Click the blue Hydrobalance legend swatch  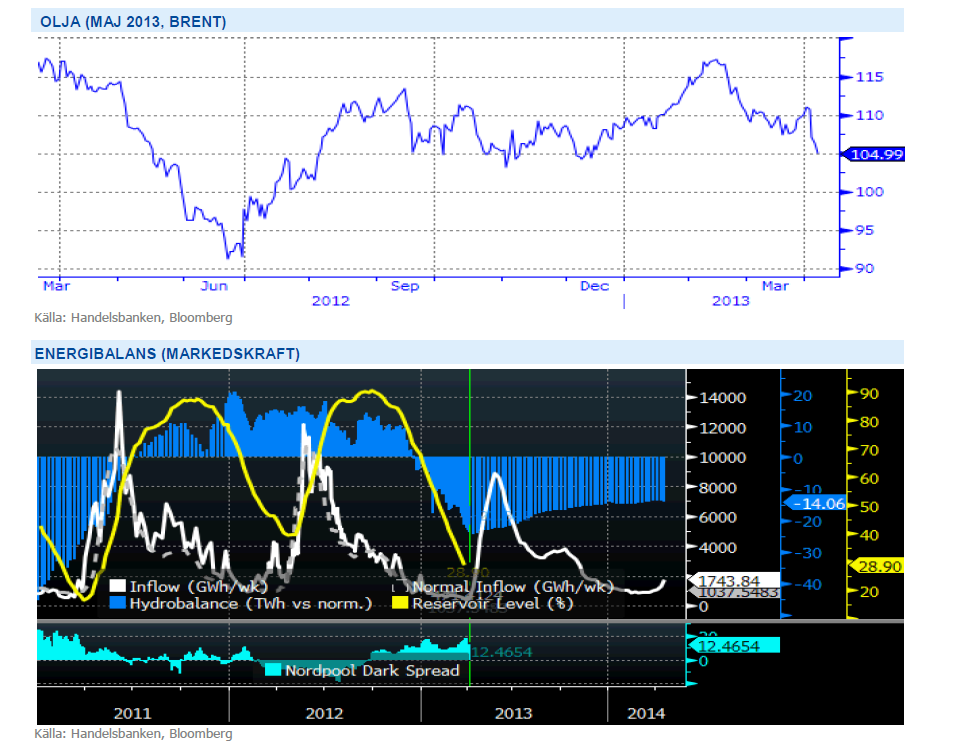pyautogui.click(x=117, y=603)
